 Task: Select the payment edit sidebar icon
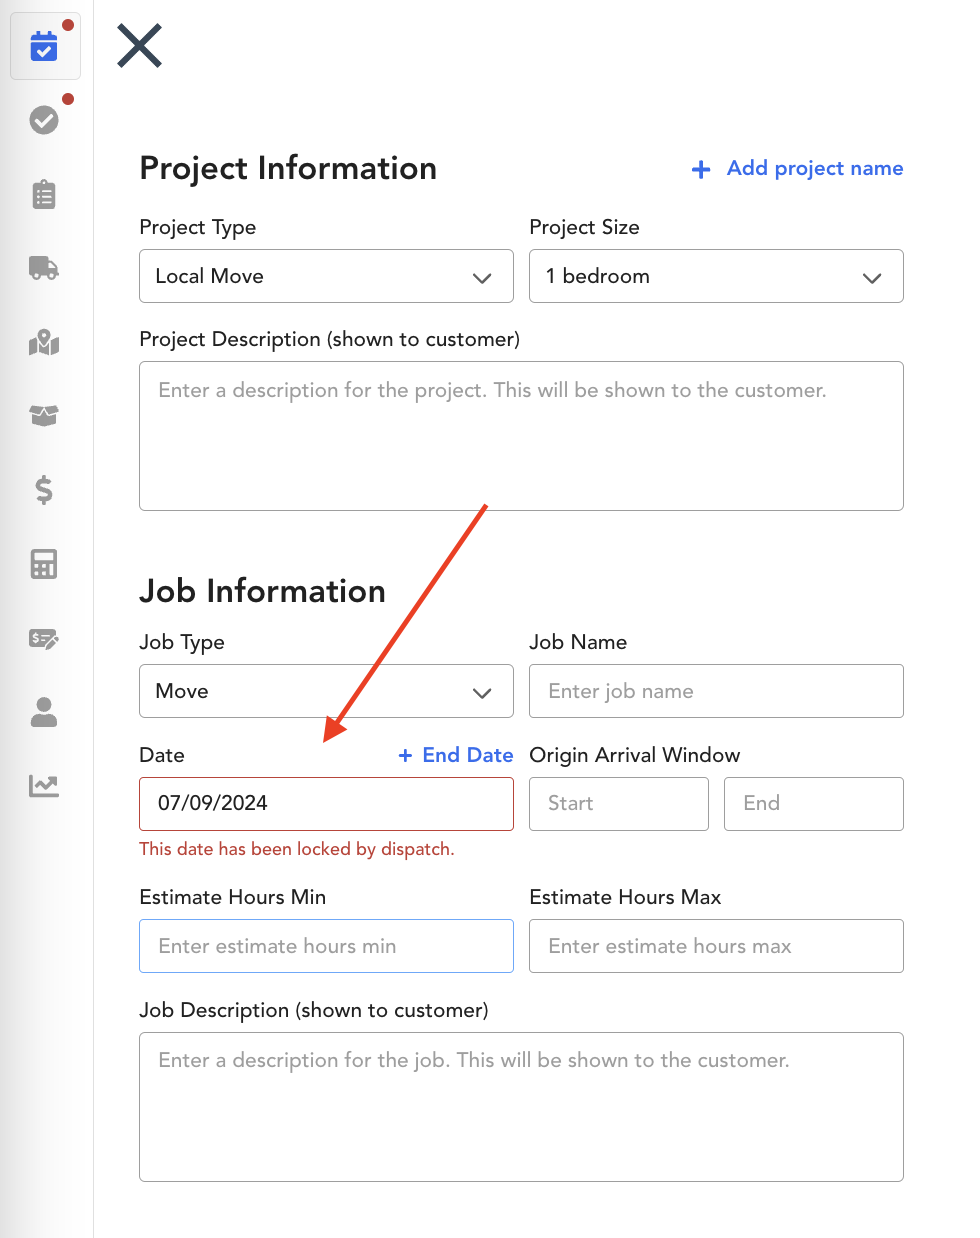(x=44, y=638)
